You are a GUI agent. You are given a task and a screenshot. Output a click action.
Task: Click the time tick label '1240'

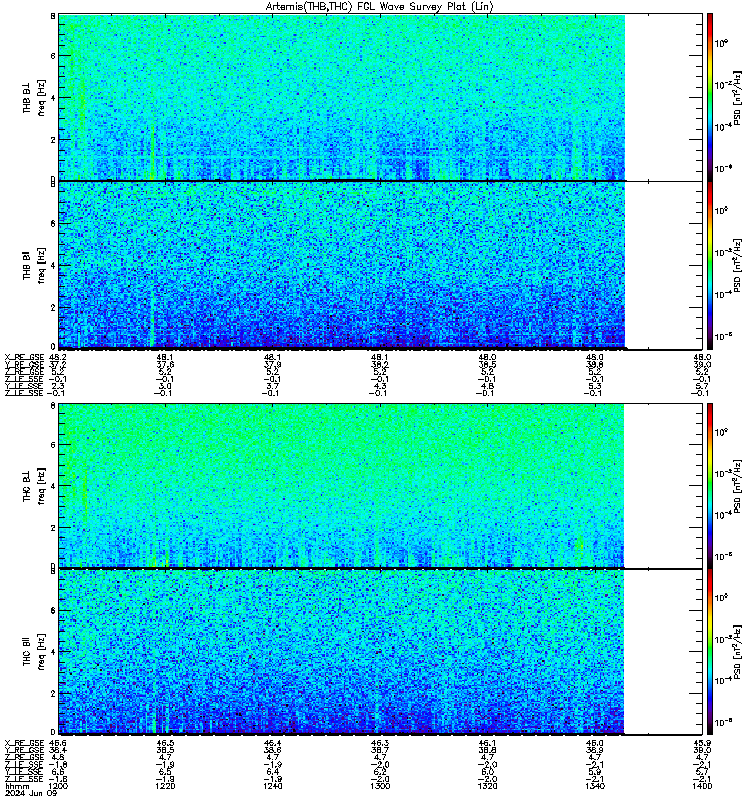click(x=272, y=786)
